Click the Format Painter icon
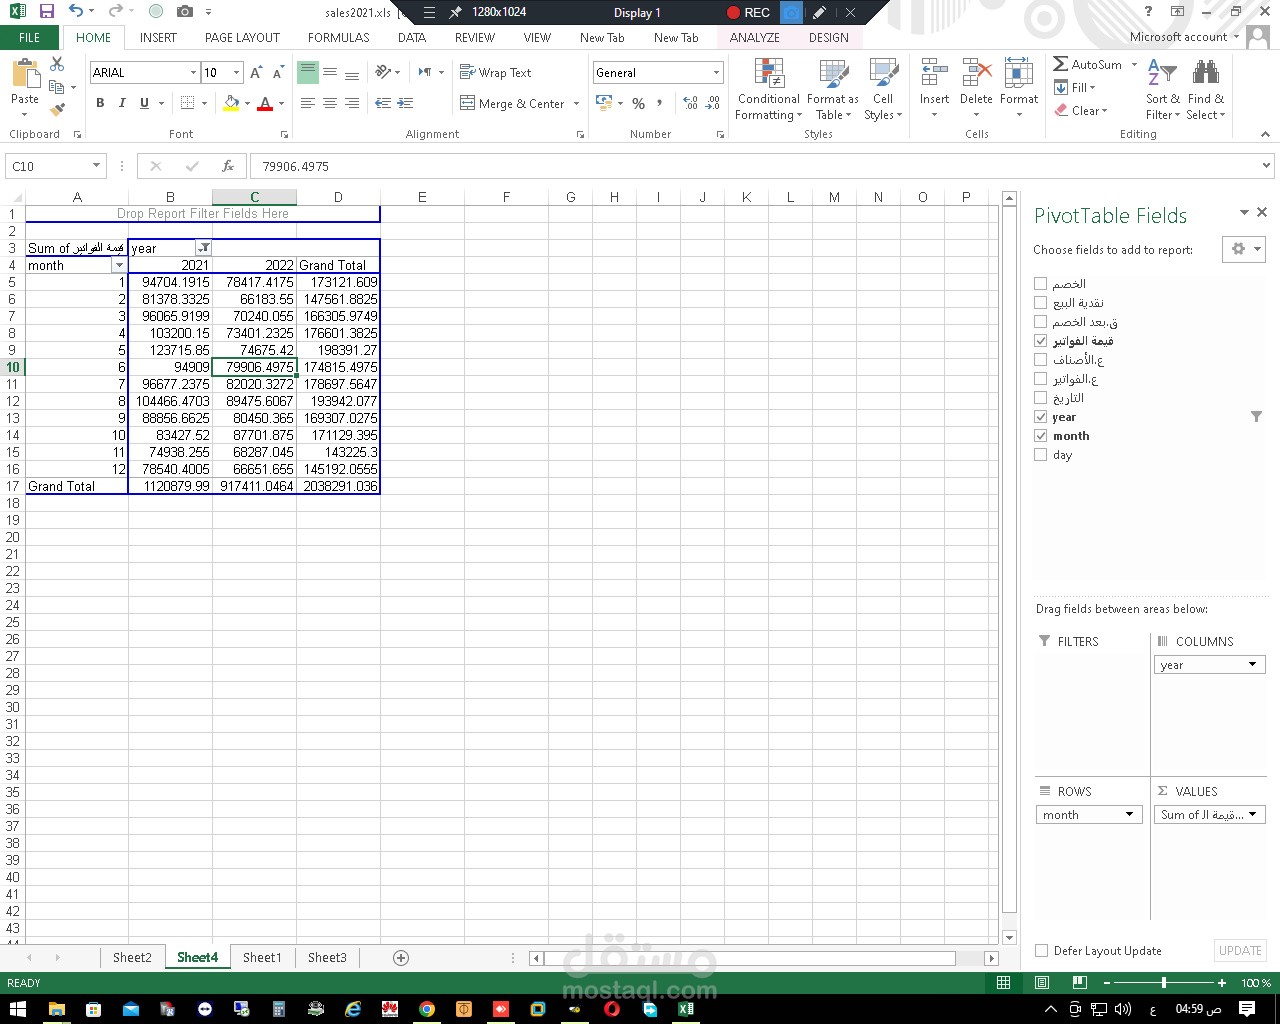The image size is (1280, 1024). click(58, 110)
